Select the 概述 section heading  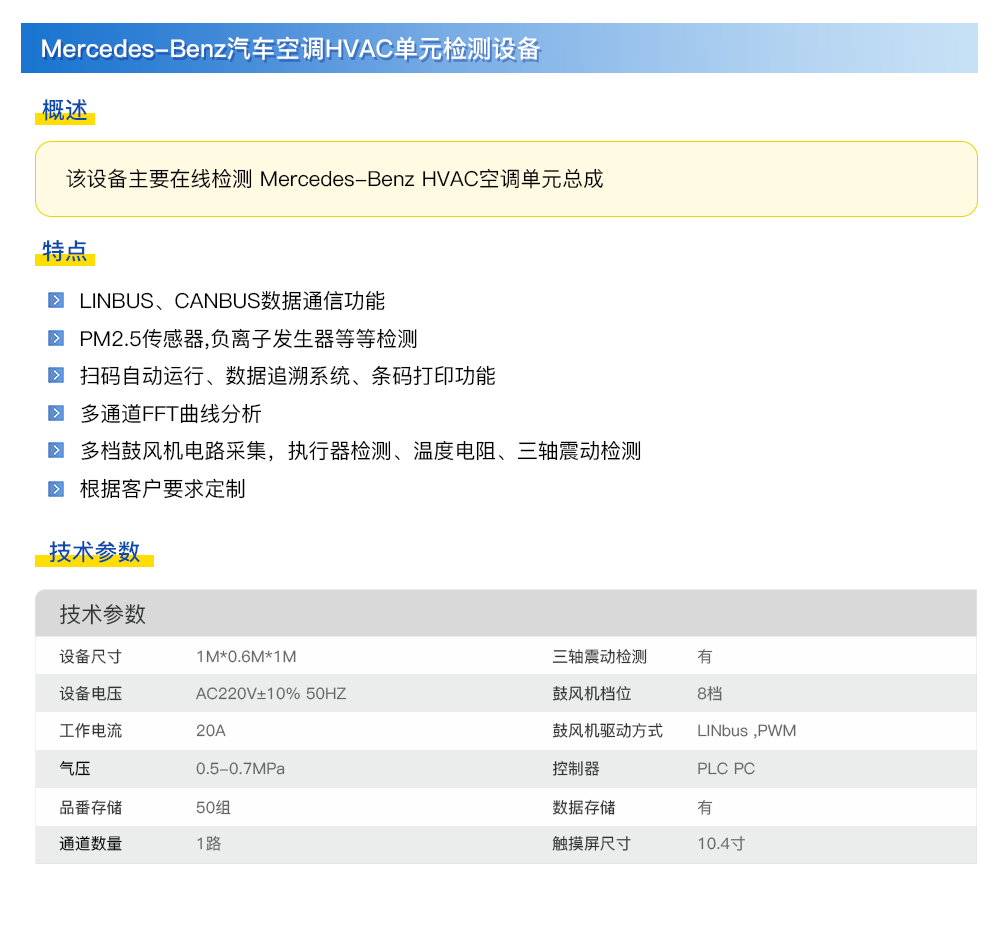(65, 111)
